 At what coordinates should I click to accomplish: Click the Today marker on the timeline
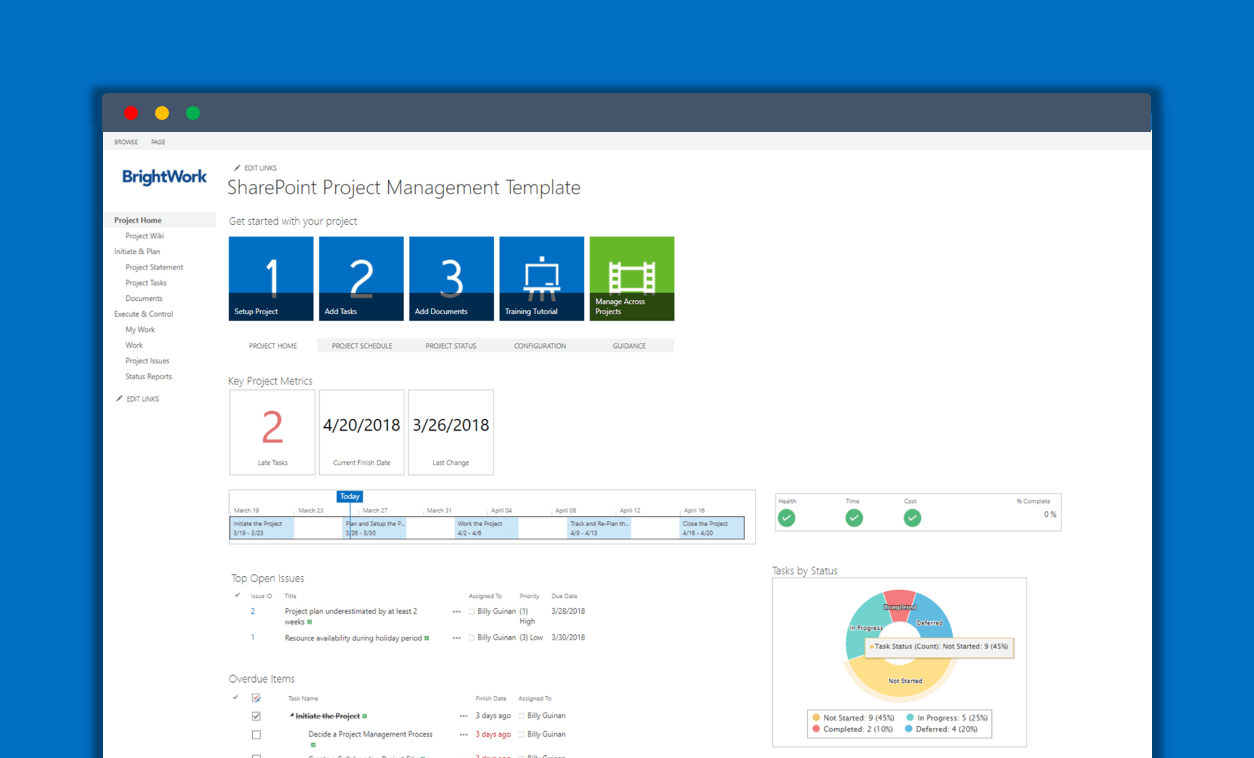click(349, 496)
